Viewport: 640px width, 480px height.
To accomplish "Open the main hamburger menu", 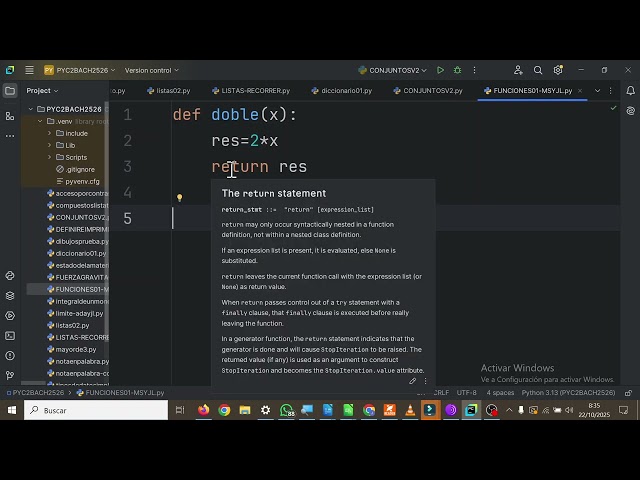I will coord(29,70).
